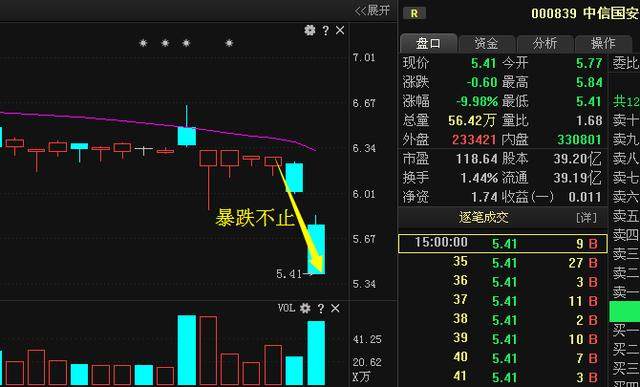Select trade row with time 39
The height and width of the screenshot is (387, 640).
click(502, 339)
